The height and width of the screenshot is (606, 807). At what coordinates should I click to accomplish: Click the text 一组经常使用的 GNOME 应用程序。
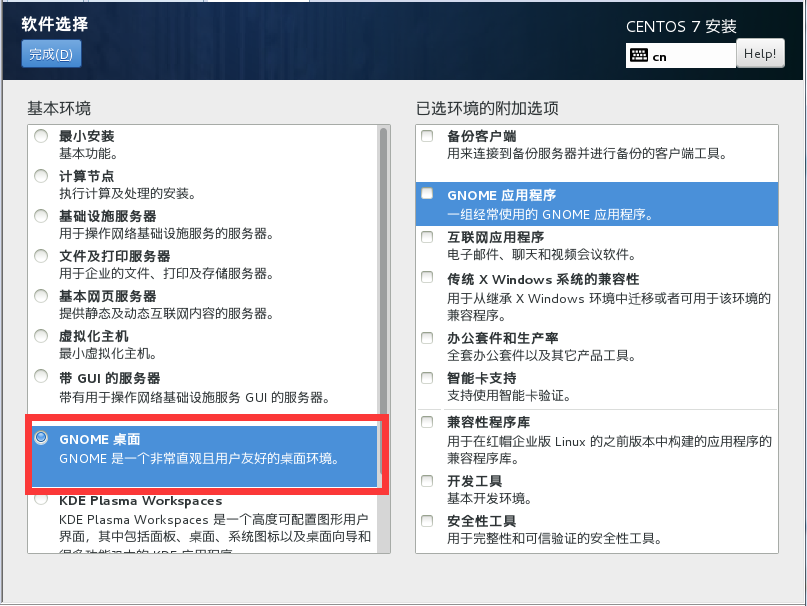tap(550, 215)
